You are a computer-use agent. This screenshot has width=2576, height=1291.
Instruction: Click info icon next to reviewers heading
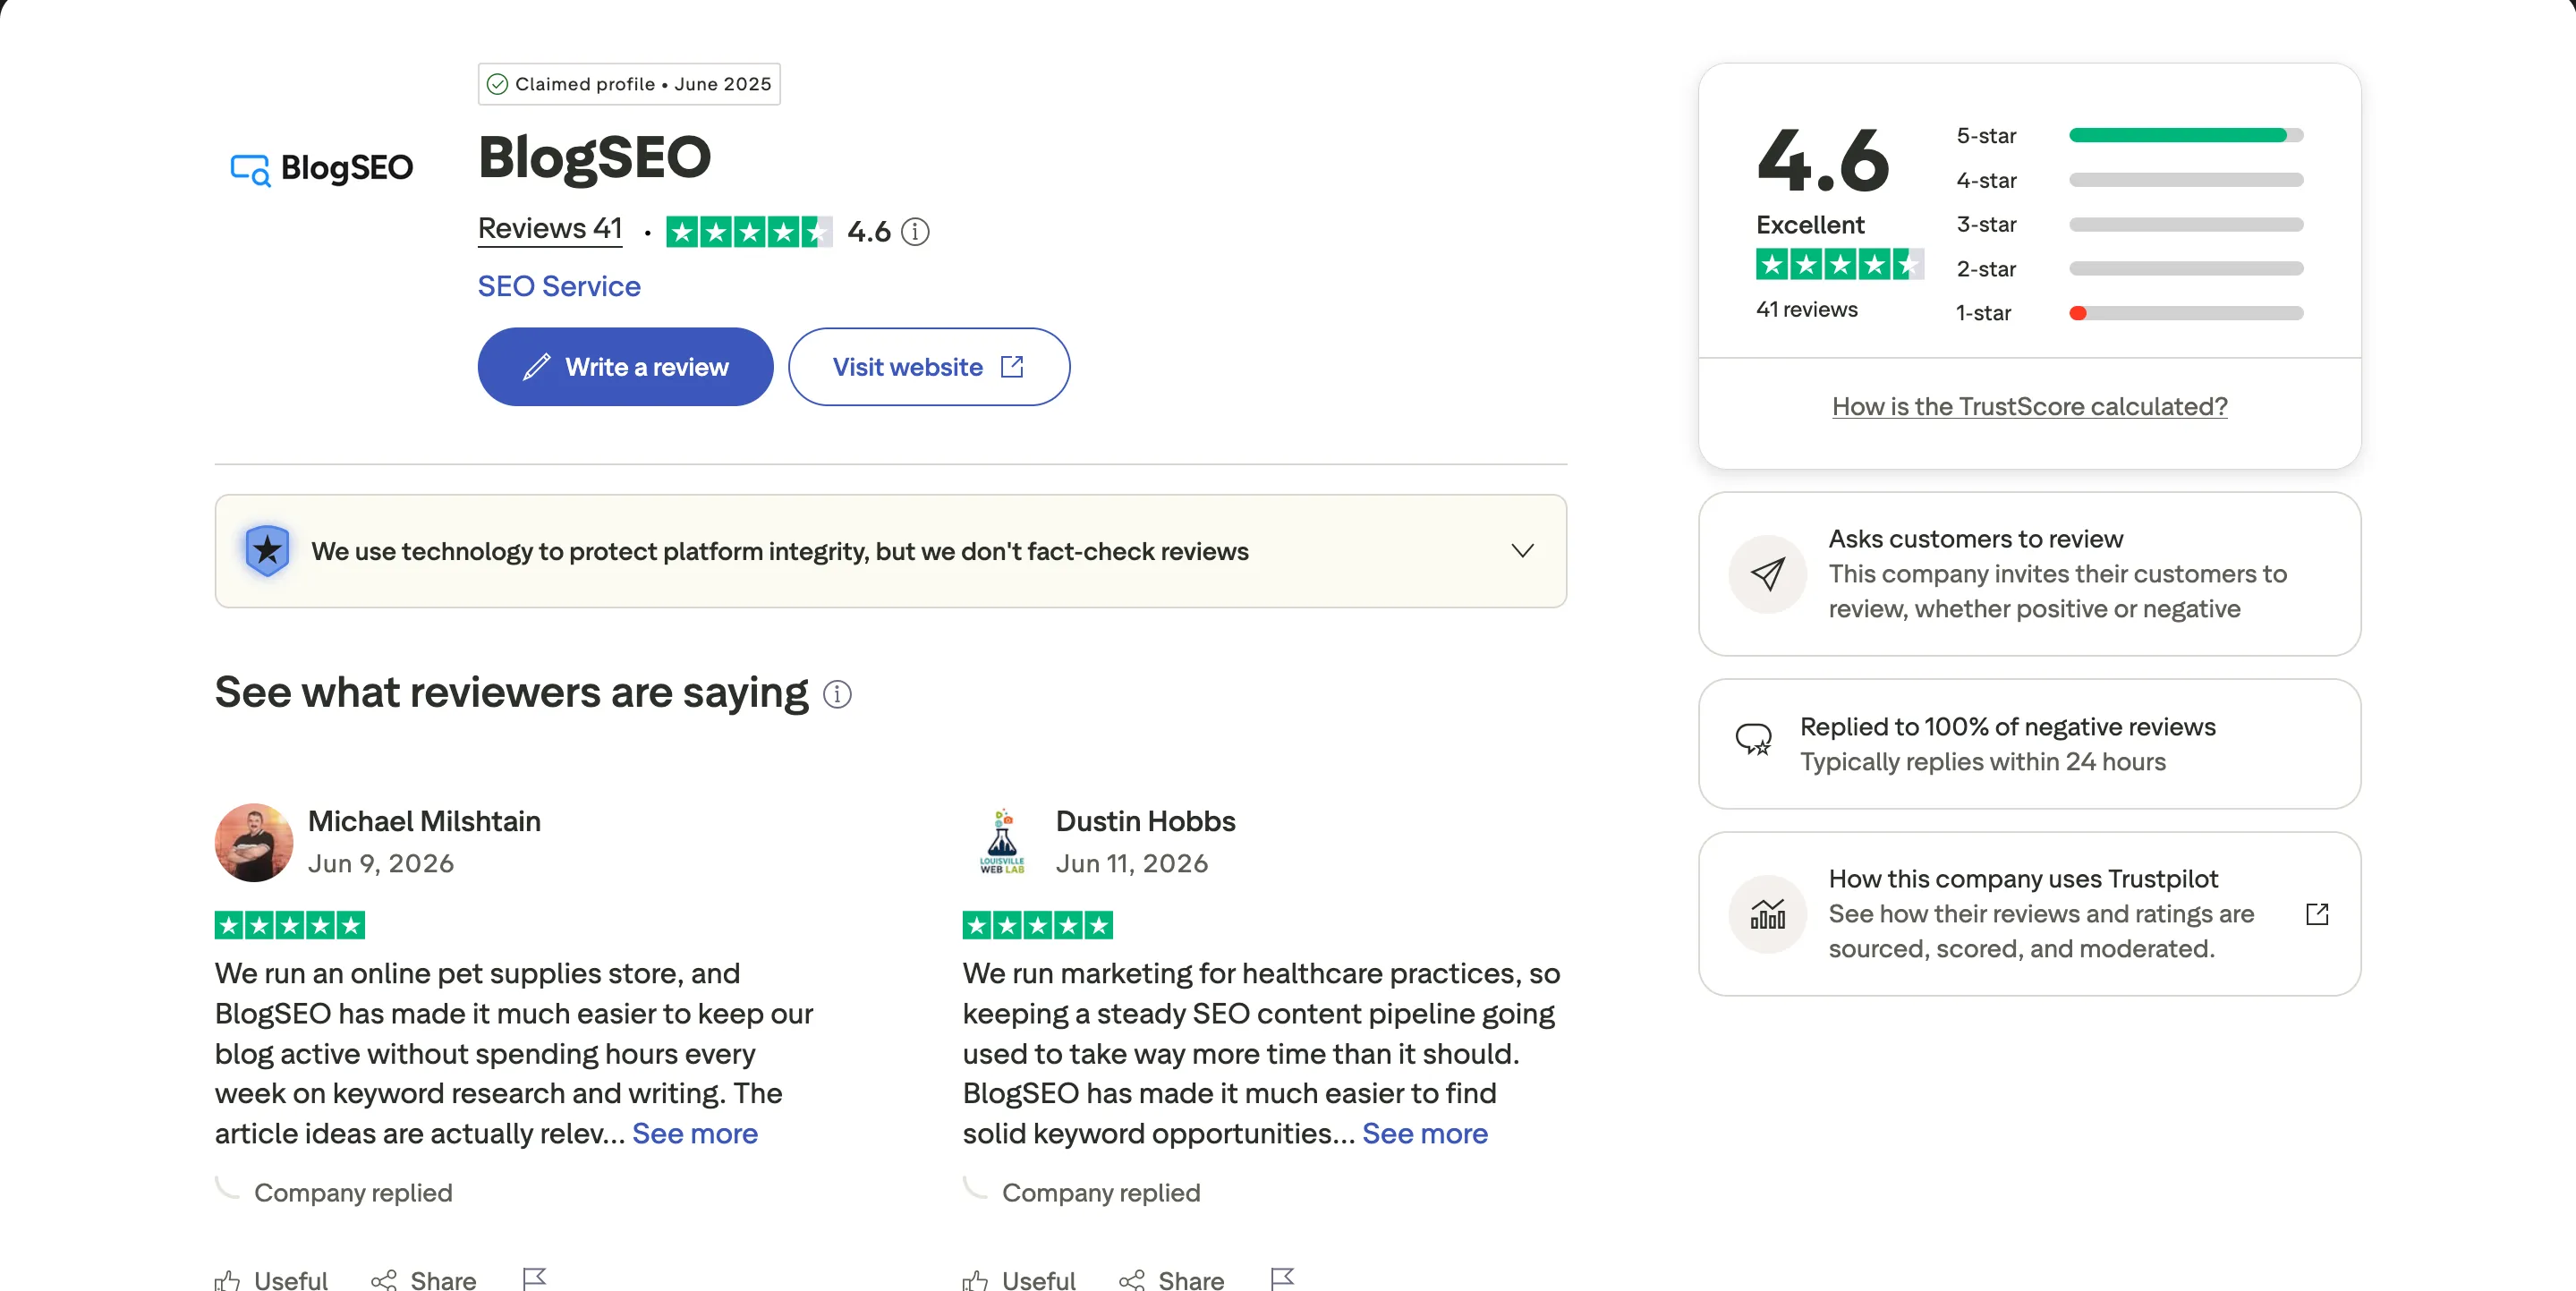(x=837, y=694)
